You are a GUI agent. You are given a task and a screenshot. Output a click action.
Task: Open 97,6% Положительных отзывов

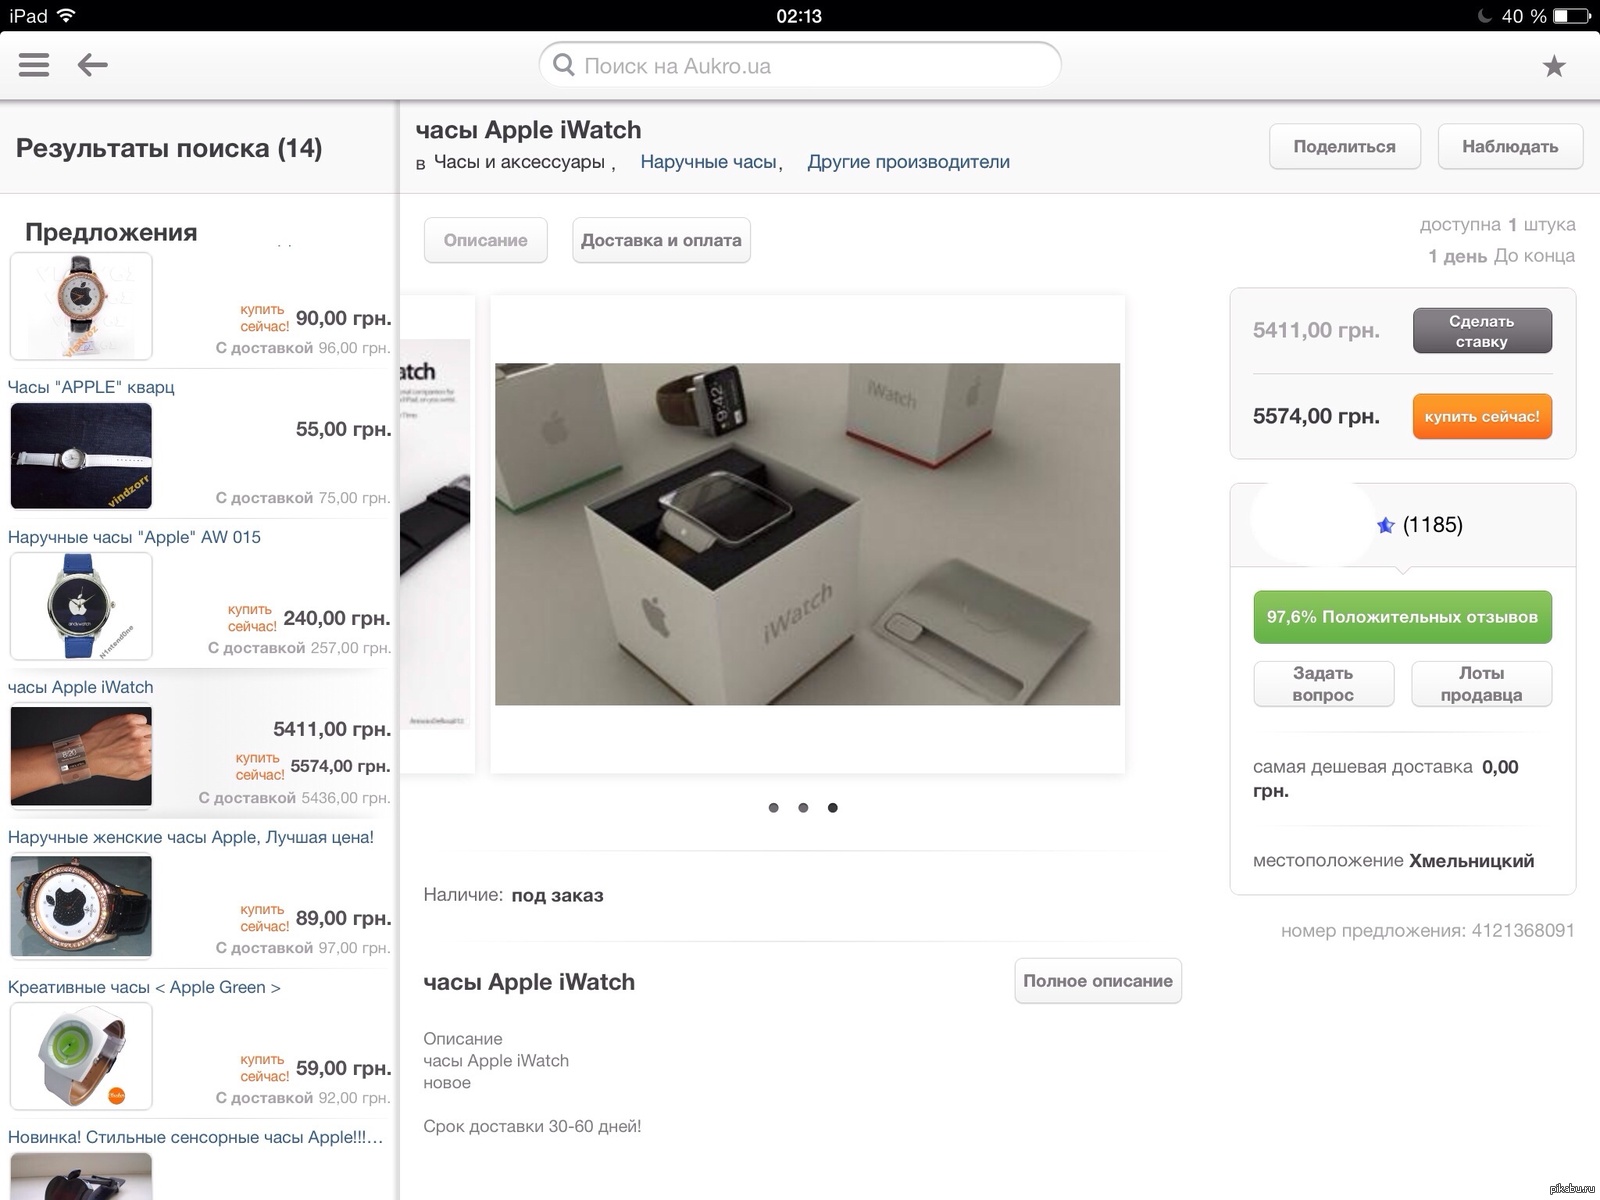(1402, 617)
